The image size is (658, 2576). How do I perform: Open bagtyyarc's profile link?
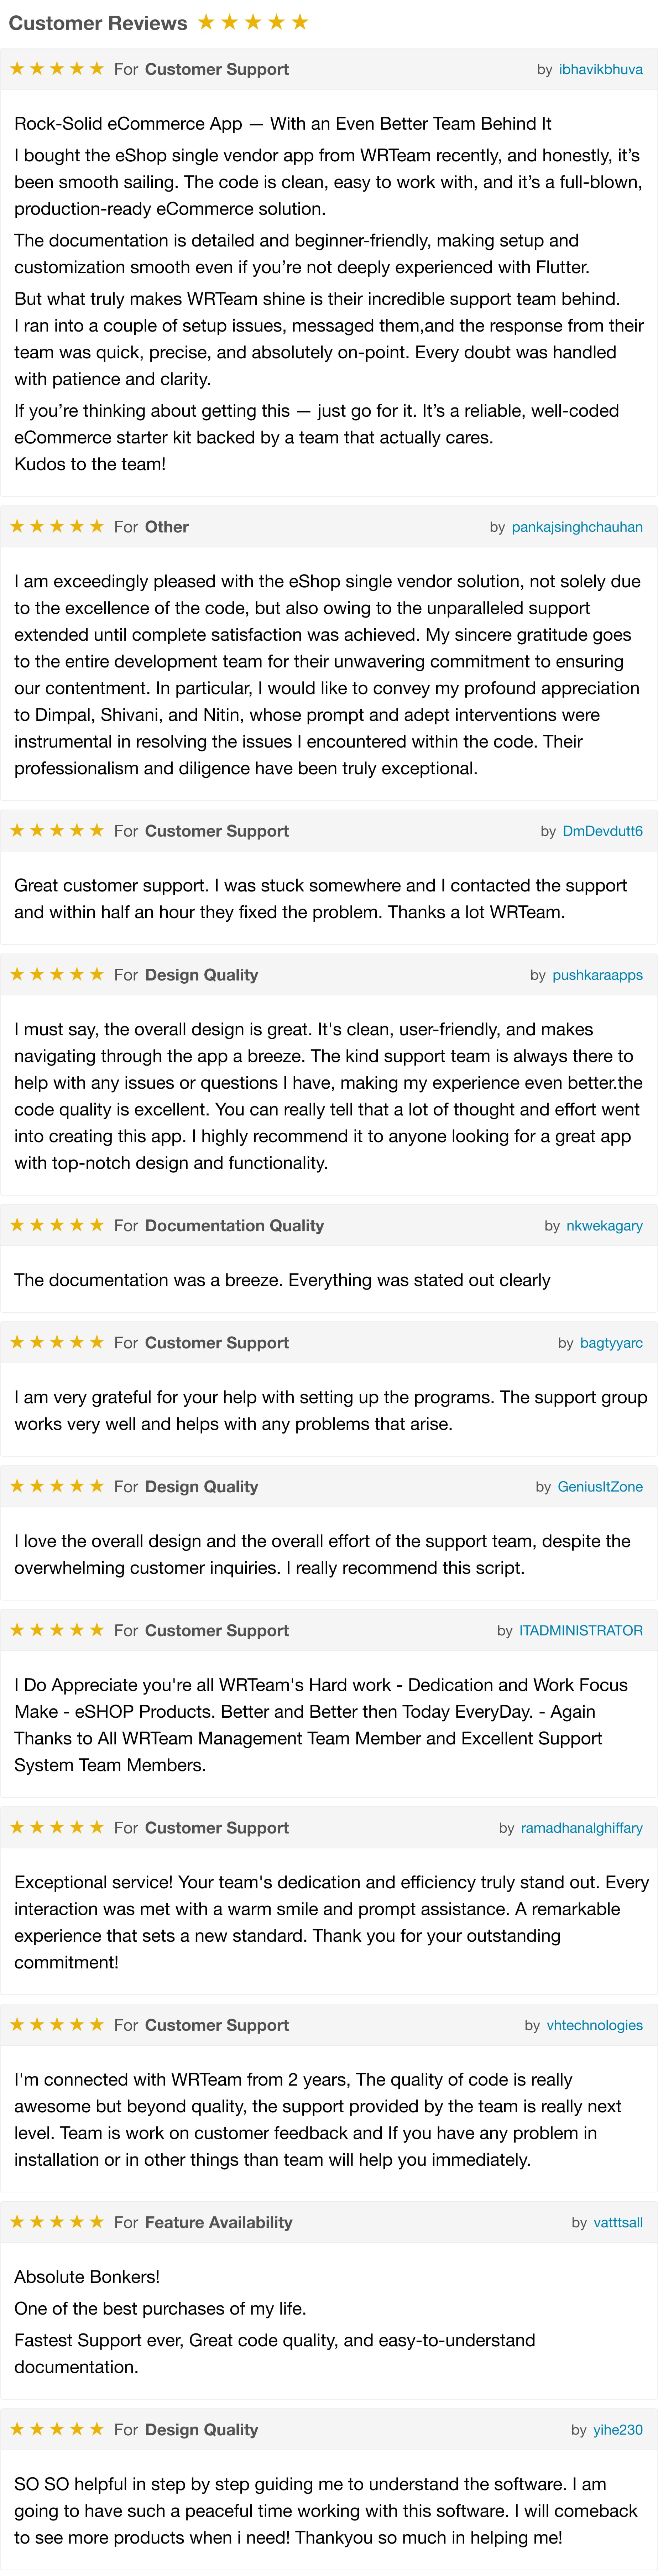pos(611,1343)
